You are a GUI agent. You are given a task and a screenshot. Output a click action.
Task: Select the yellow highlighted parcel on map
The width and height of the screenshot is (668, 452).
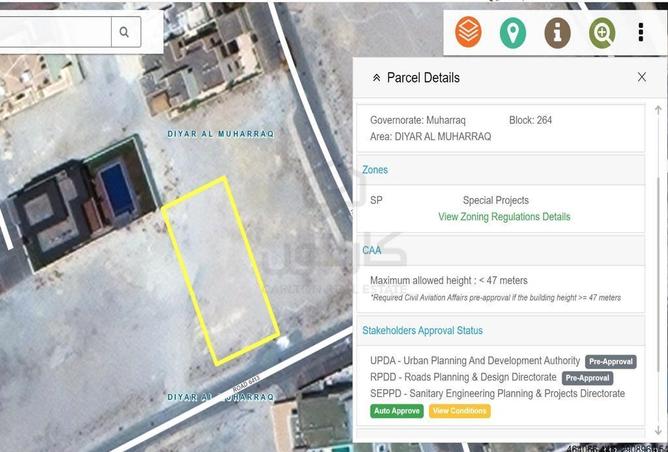220,271
